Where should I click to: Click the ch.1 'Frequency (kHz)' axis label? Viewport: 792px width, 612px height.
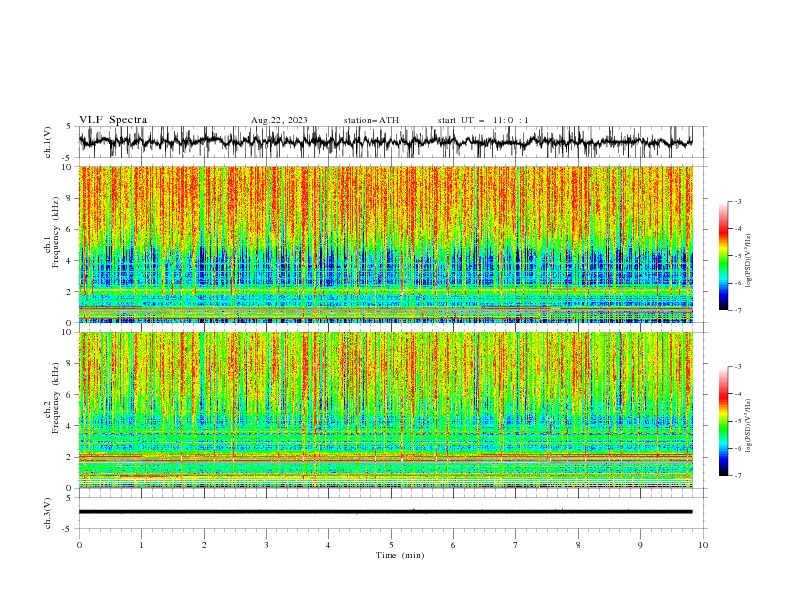pos(56,232)
